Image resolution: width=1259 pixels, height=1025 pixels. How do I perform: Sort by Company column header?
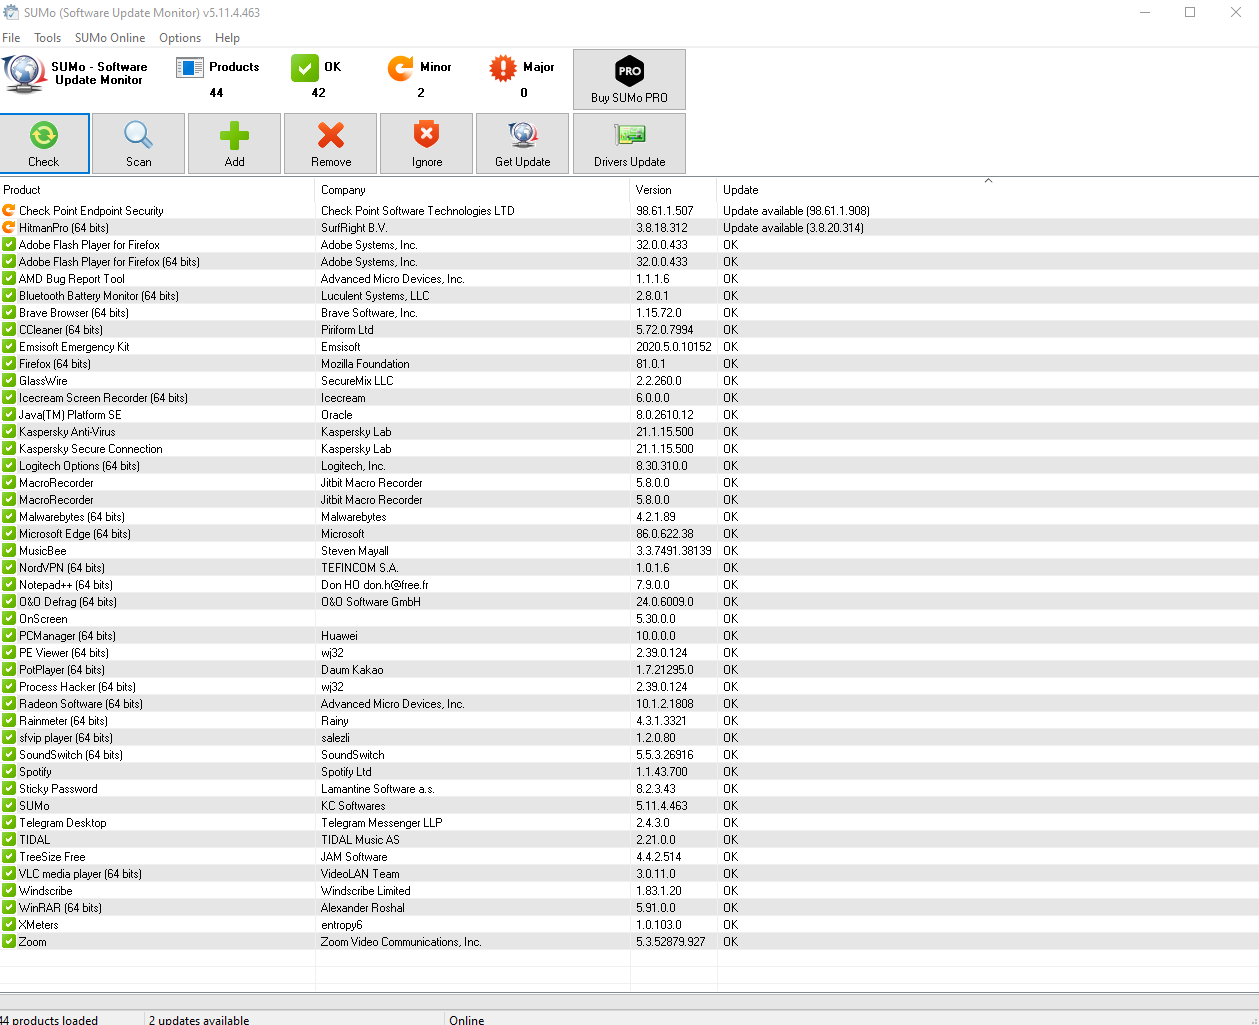(473, 190)
